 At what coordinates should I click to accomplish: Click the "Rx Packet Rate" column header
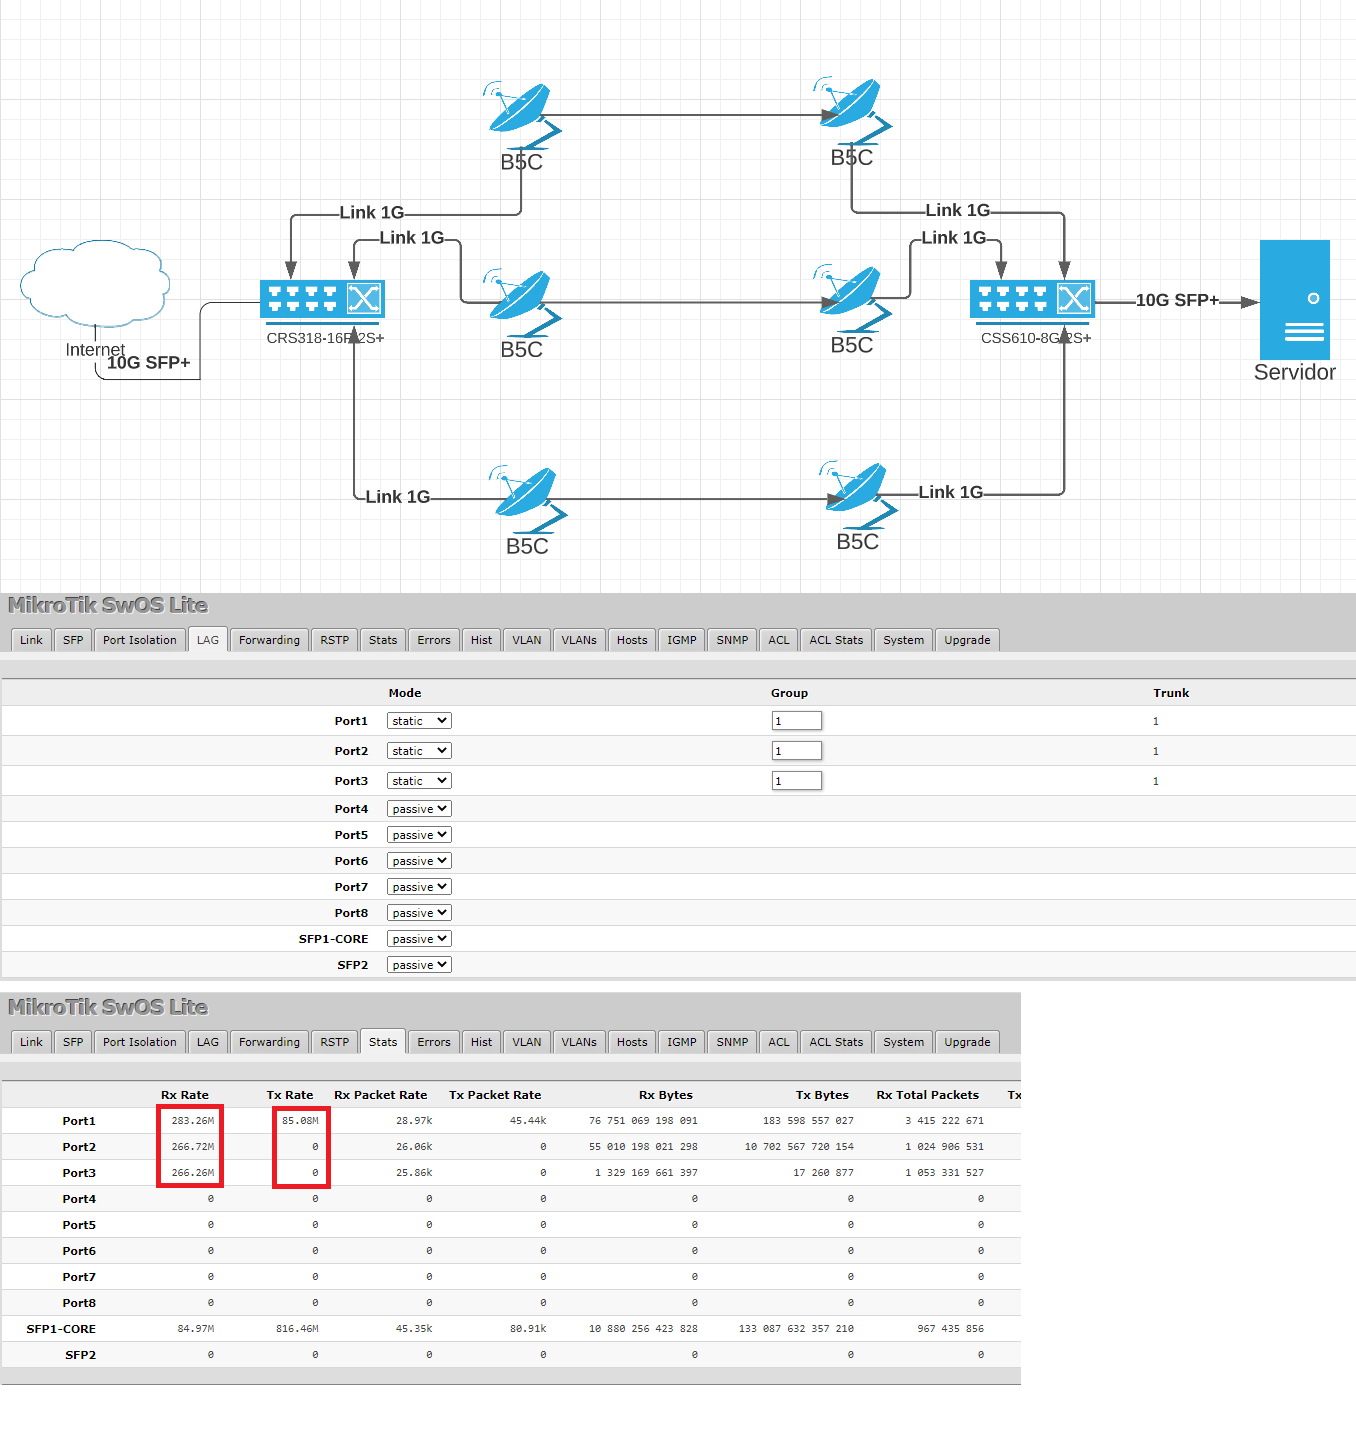pyautogui.click(x=381, y=1095)
